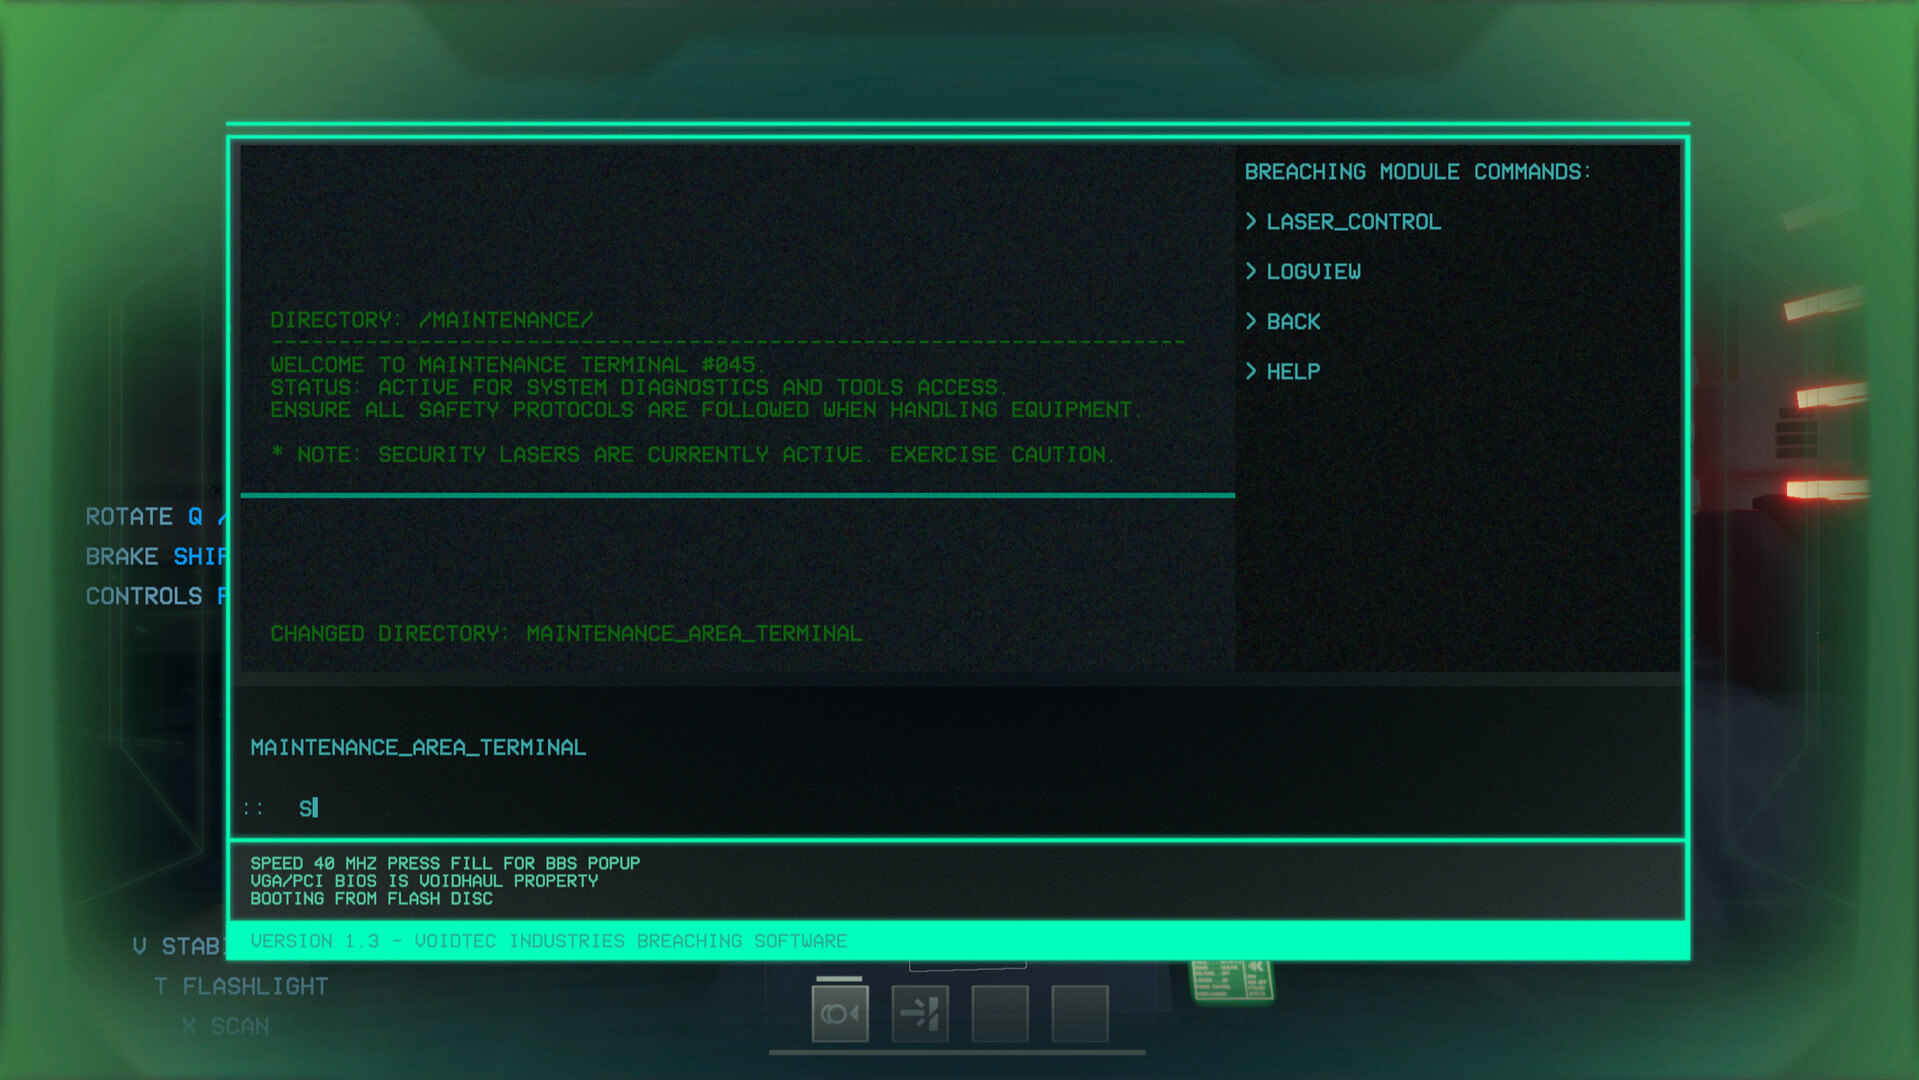The height and width of the screenshot is (1080, 1919).
Task: Toggle the BRAKE SHIP control on
Action: [x=156, y=556]
